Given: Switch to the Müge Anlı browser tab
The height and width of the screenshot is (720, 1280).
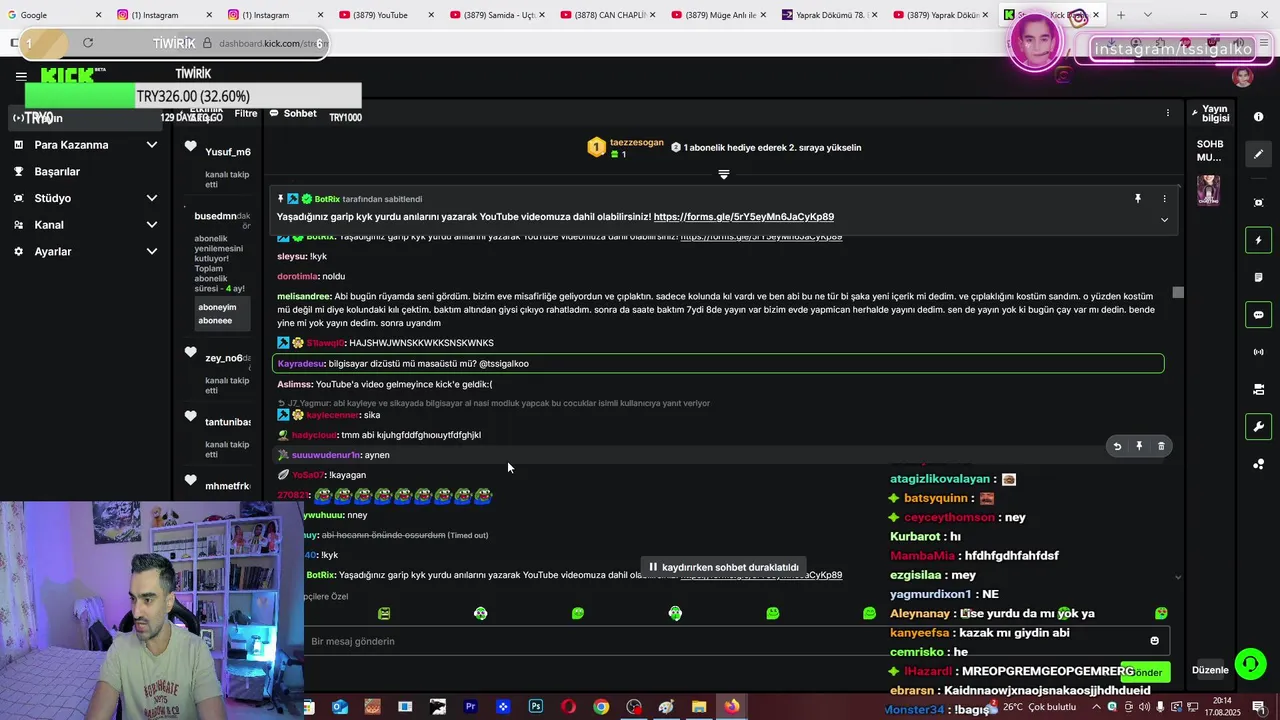Looking at the screenshot, I should (717, 15).
